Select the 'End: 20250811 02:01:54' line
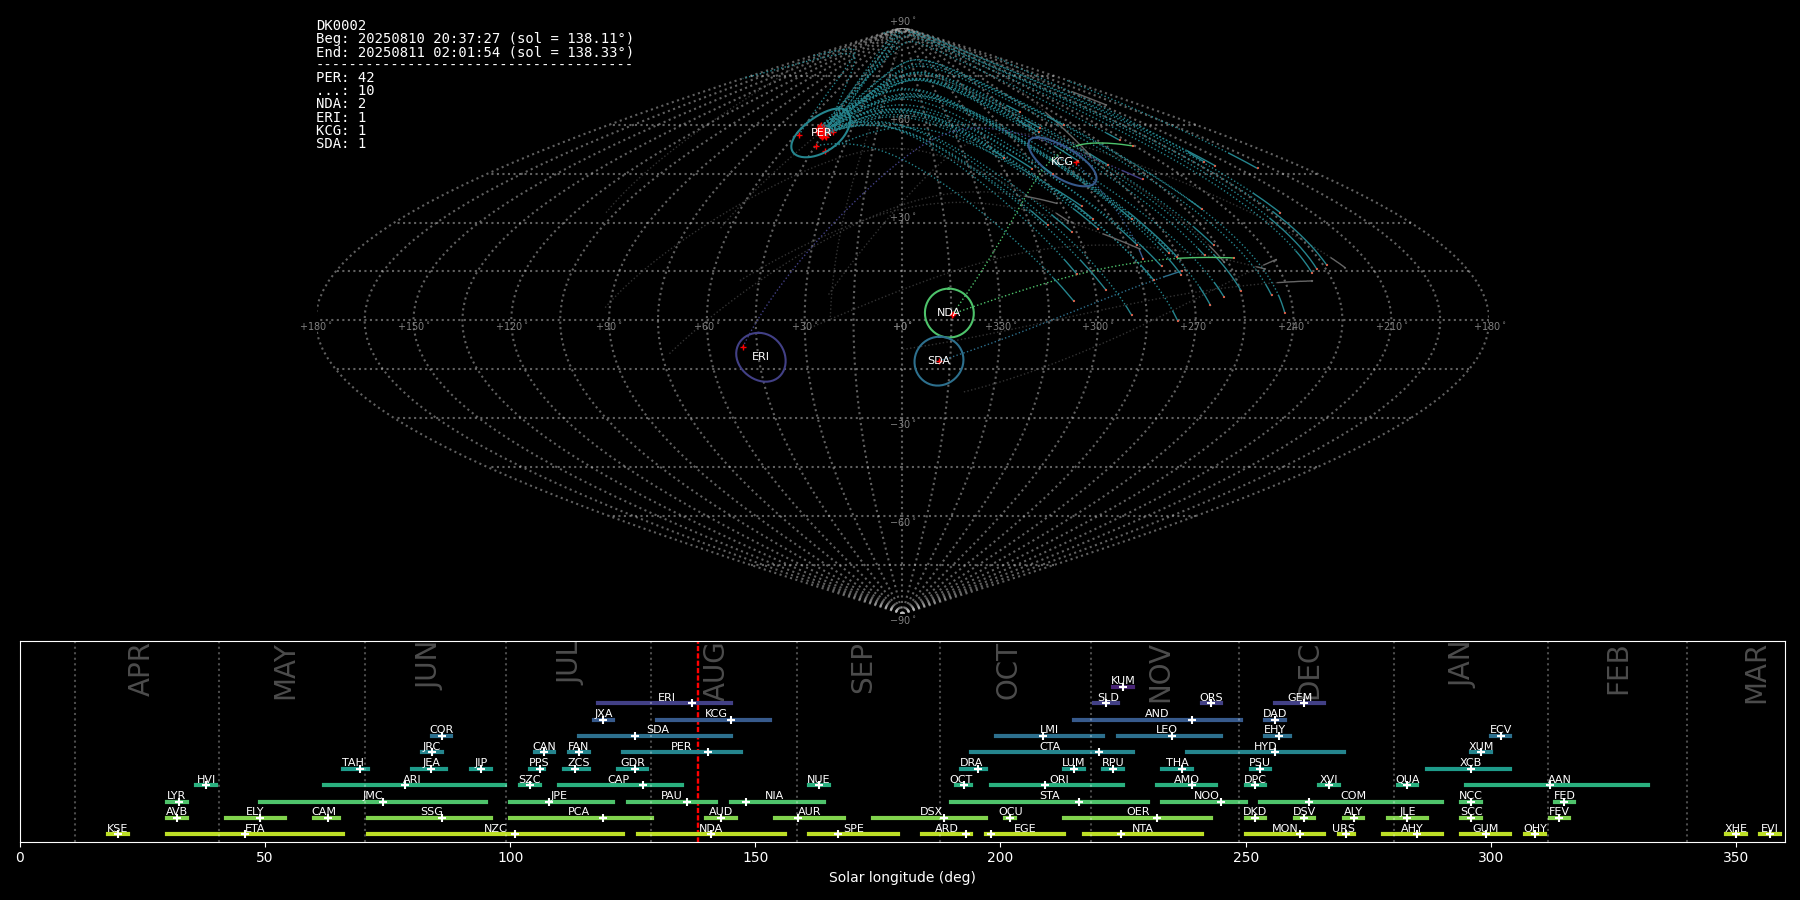The height and width of the screenshot is (900, 1800). coord(475,52)
